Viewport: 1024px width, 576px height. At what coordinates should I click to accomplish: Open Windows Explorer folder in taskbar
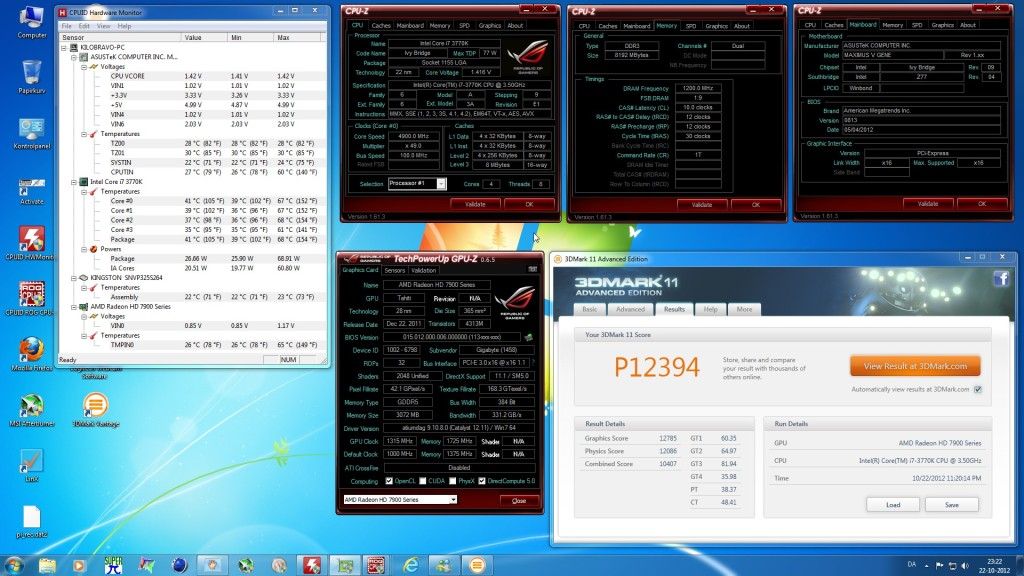pyautogui.click(x=47, y=565)
